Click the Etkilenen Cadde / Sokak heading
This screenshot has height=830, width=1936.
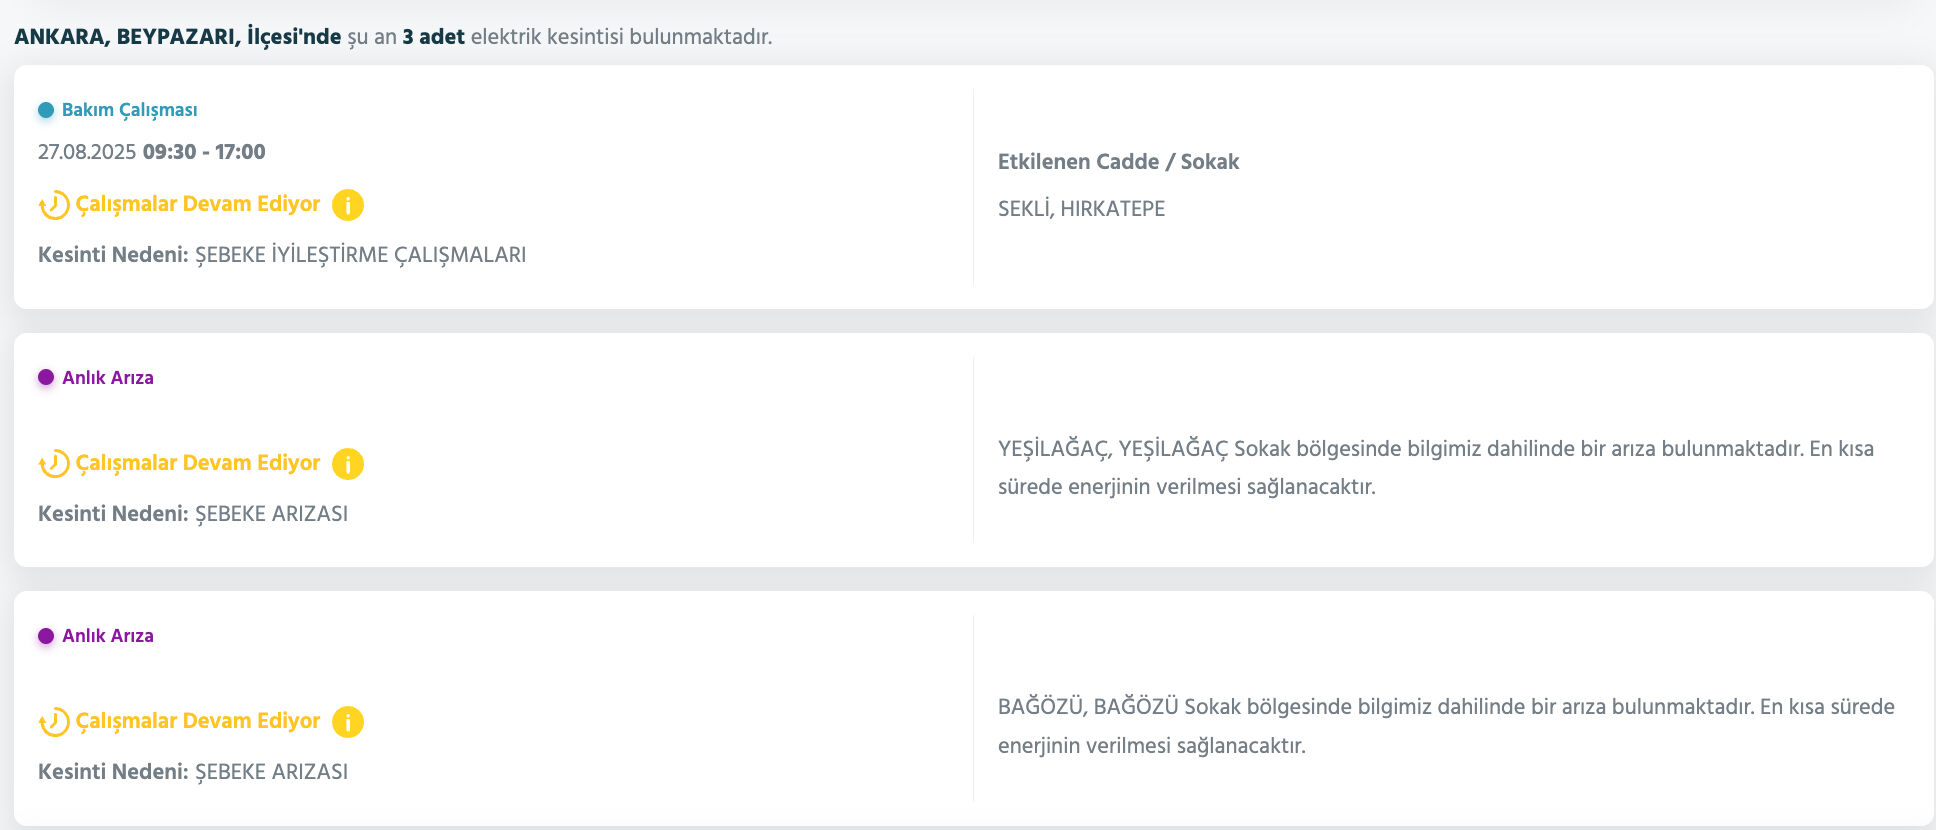[1118, 161]
